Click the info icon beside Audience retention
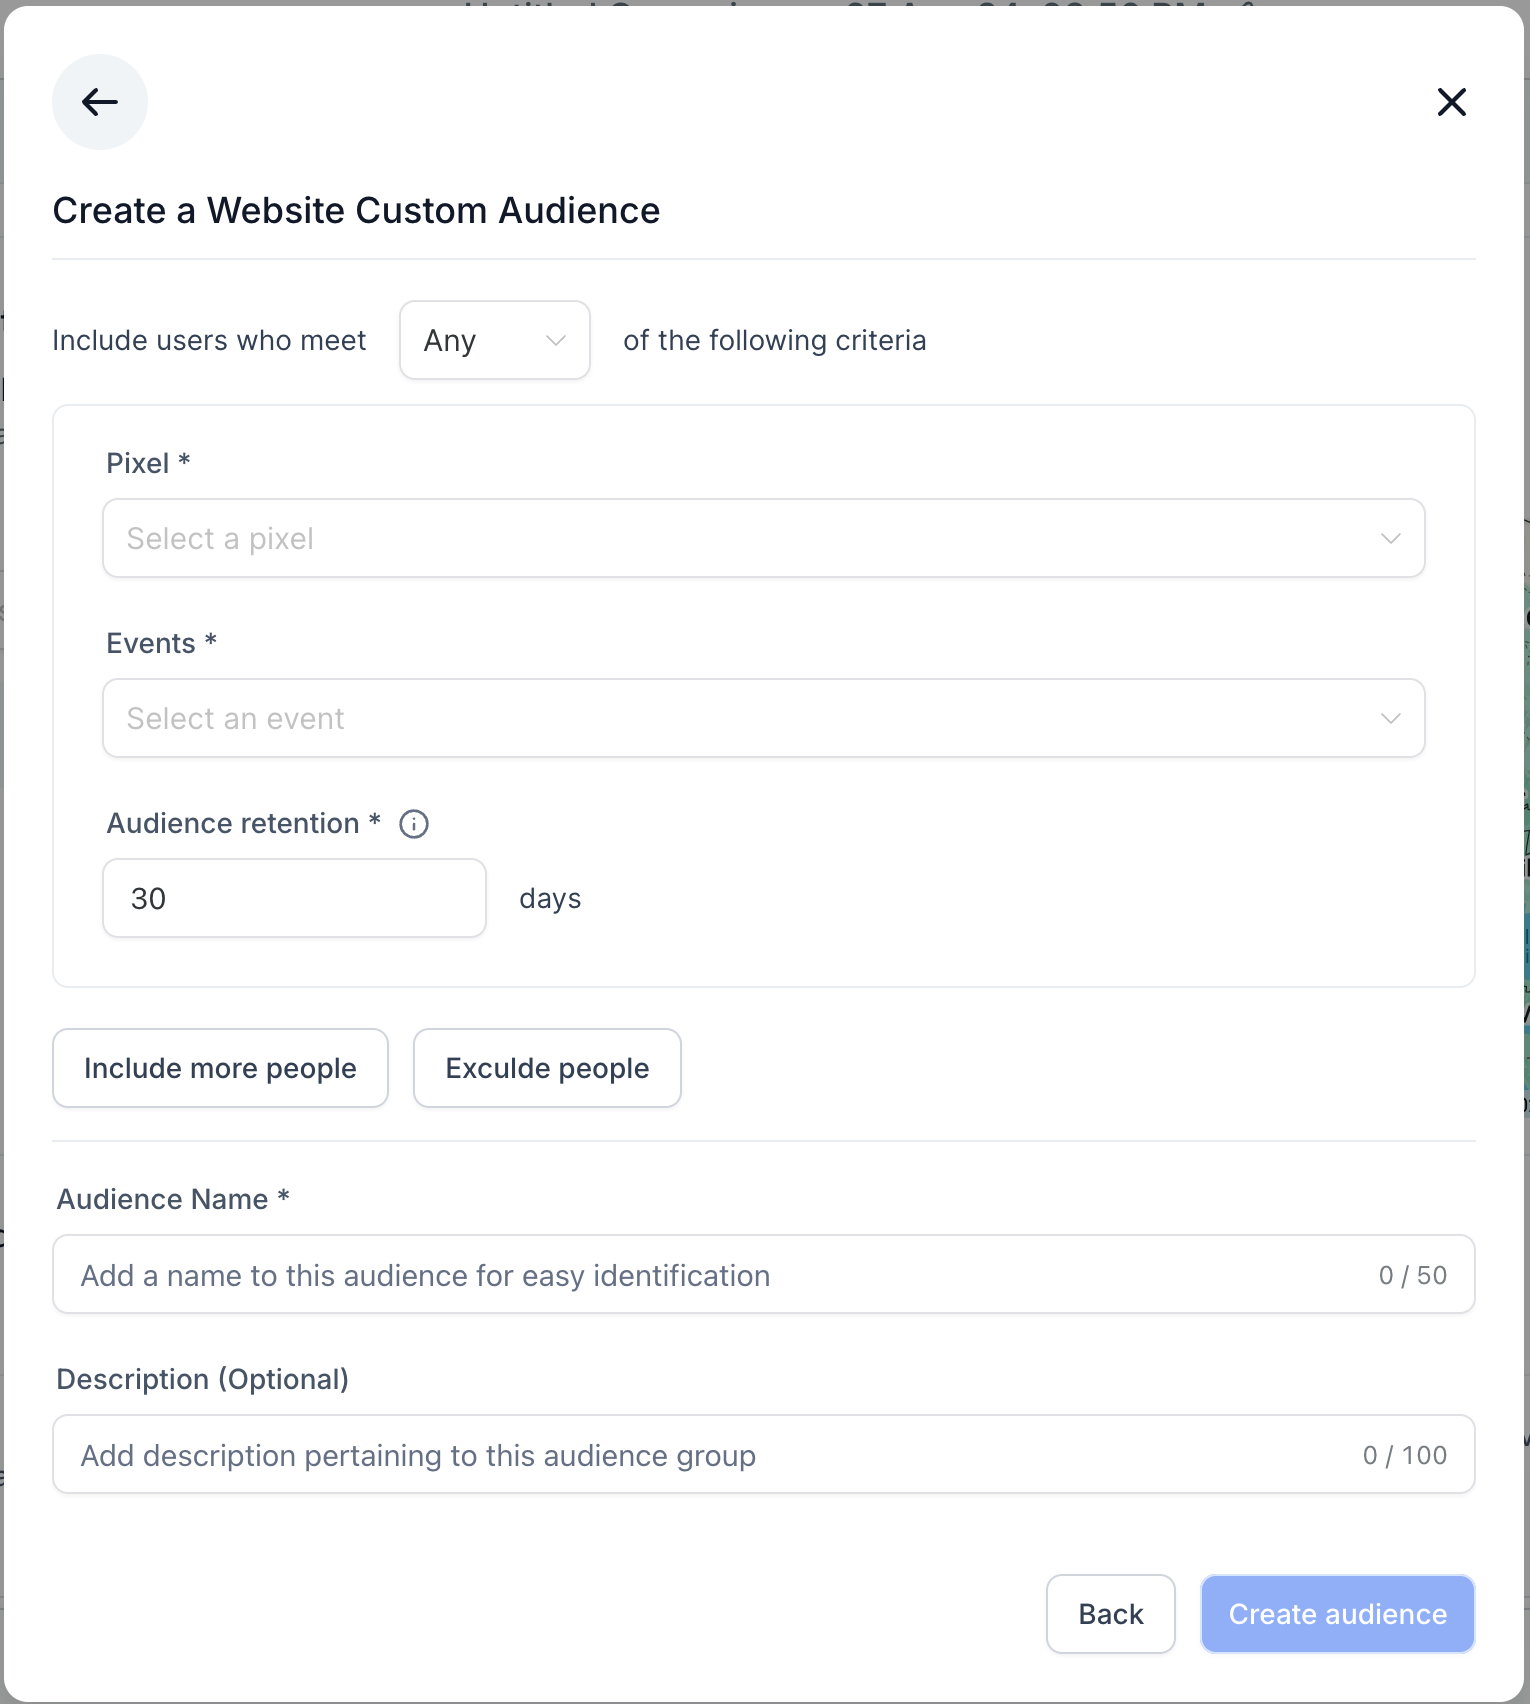The height and width of the screenshot is (1704, 1530). pyautogui.click(x=414, y=824)
